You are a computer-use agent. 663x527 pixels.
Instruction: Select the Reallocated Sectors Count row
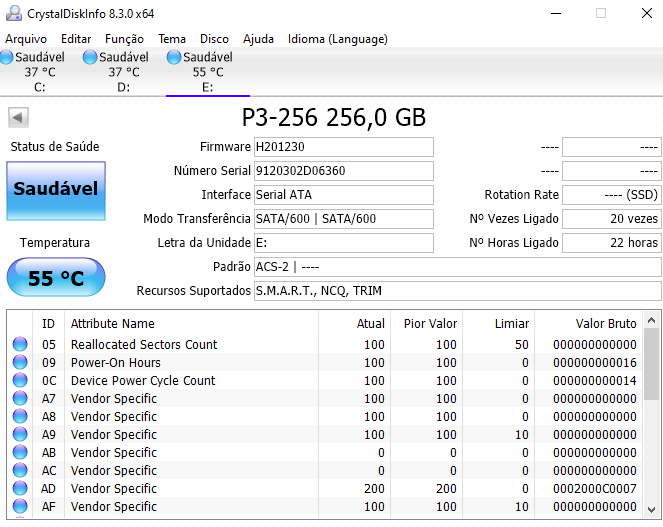pyautogui.click(x=325, y=344)
